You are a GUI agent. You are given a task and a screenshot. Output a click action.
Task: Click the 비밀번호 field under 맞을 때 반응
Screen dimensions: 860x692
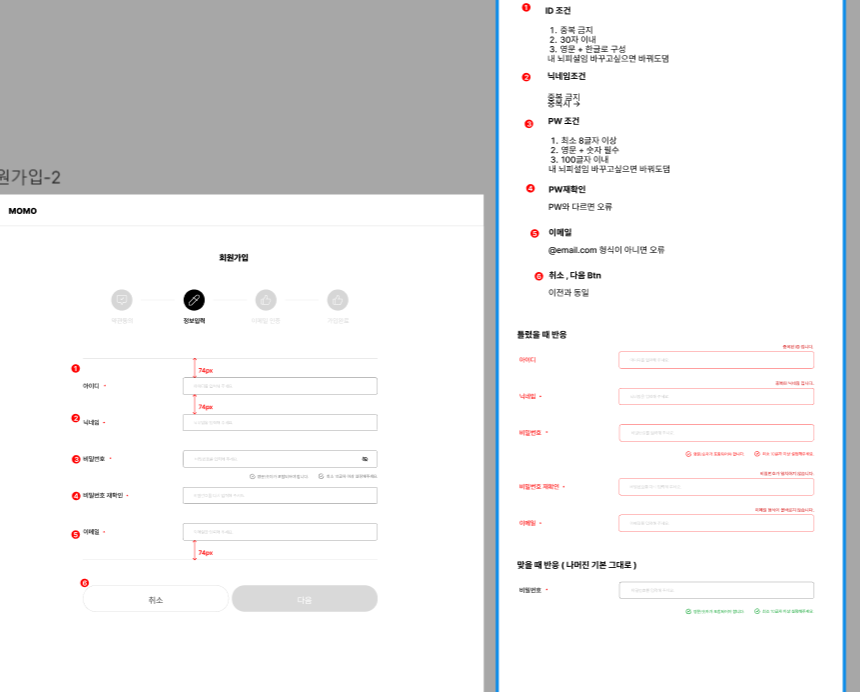coord(716,591)
